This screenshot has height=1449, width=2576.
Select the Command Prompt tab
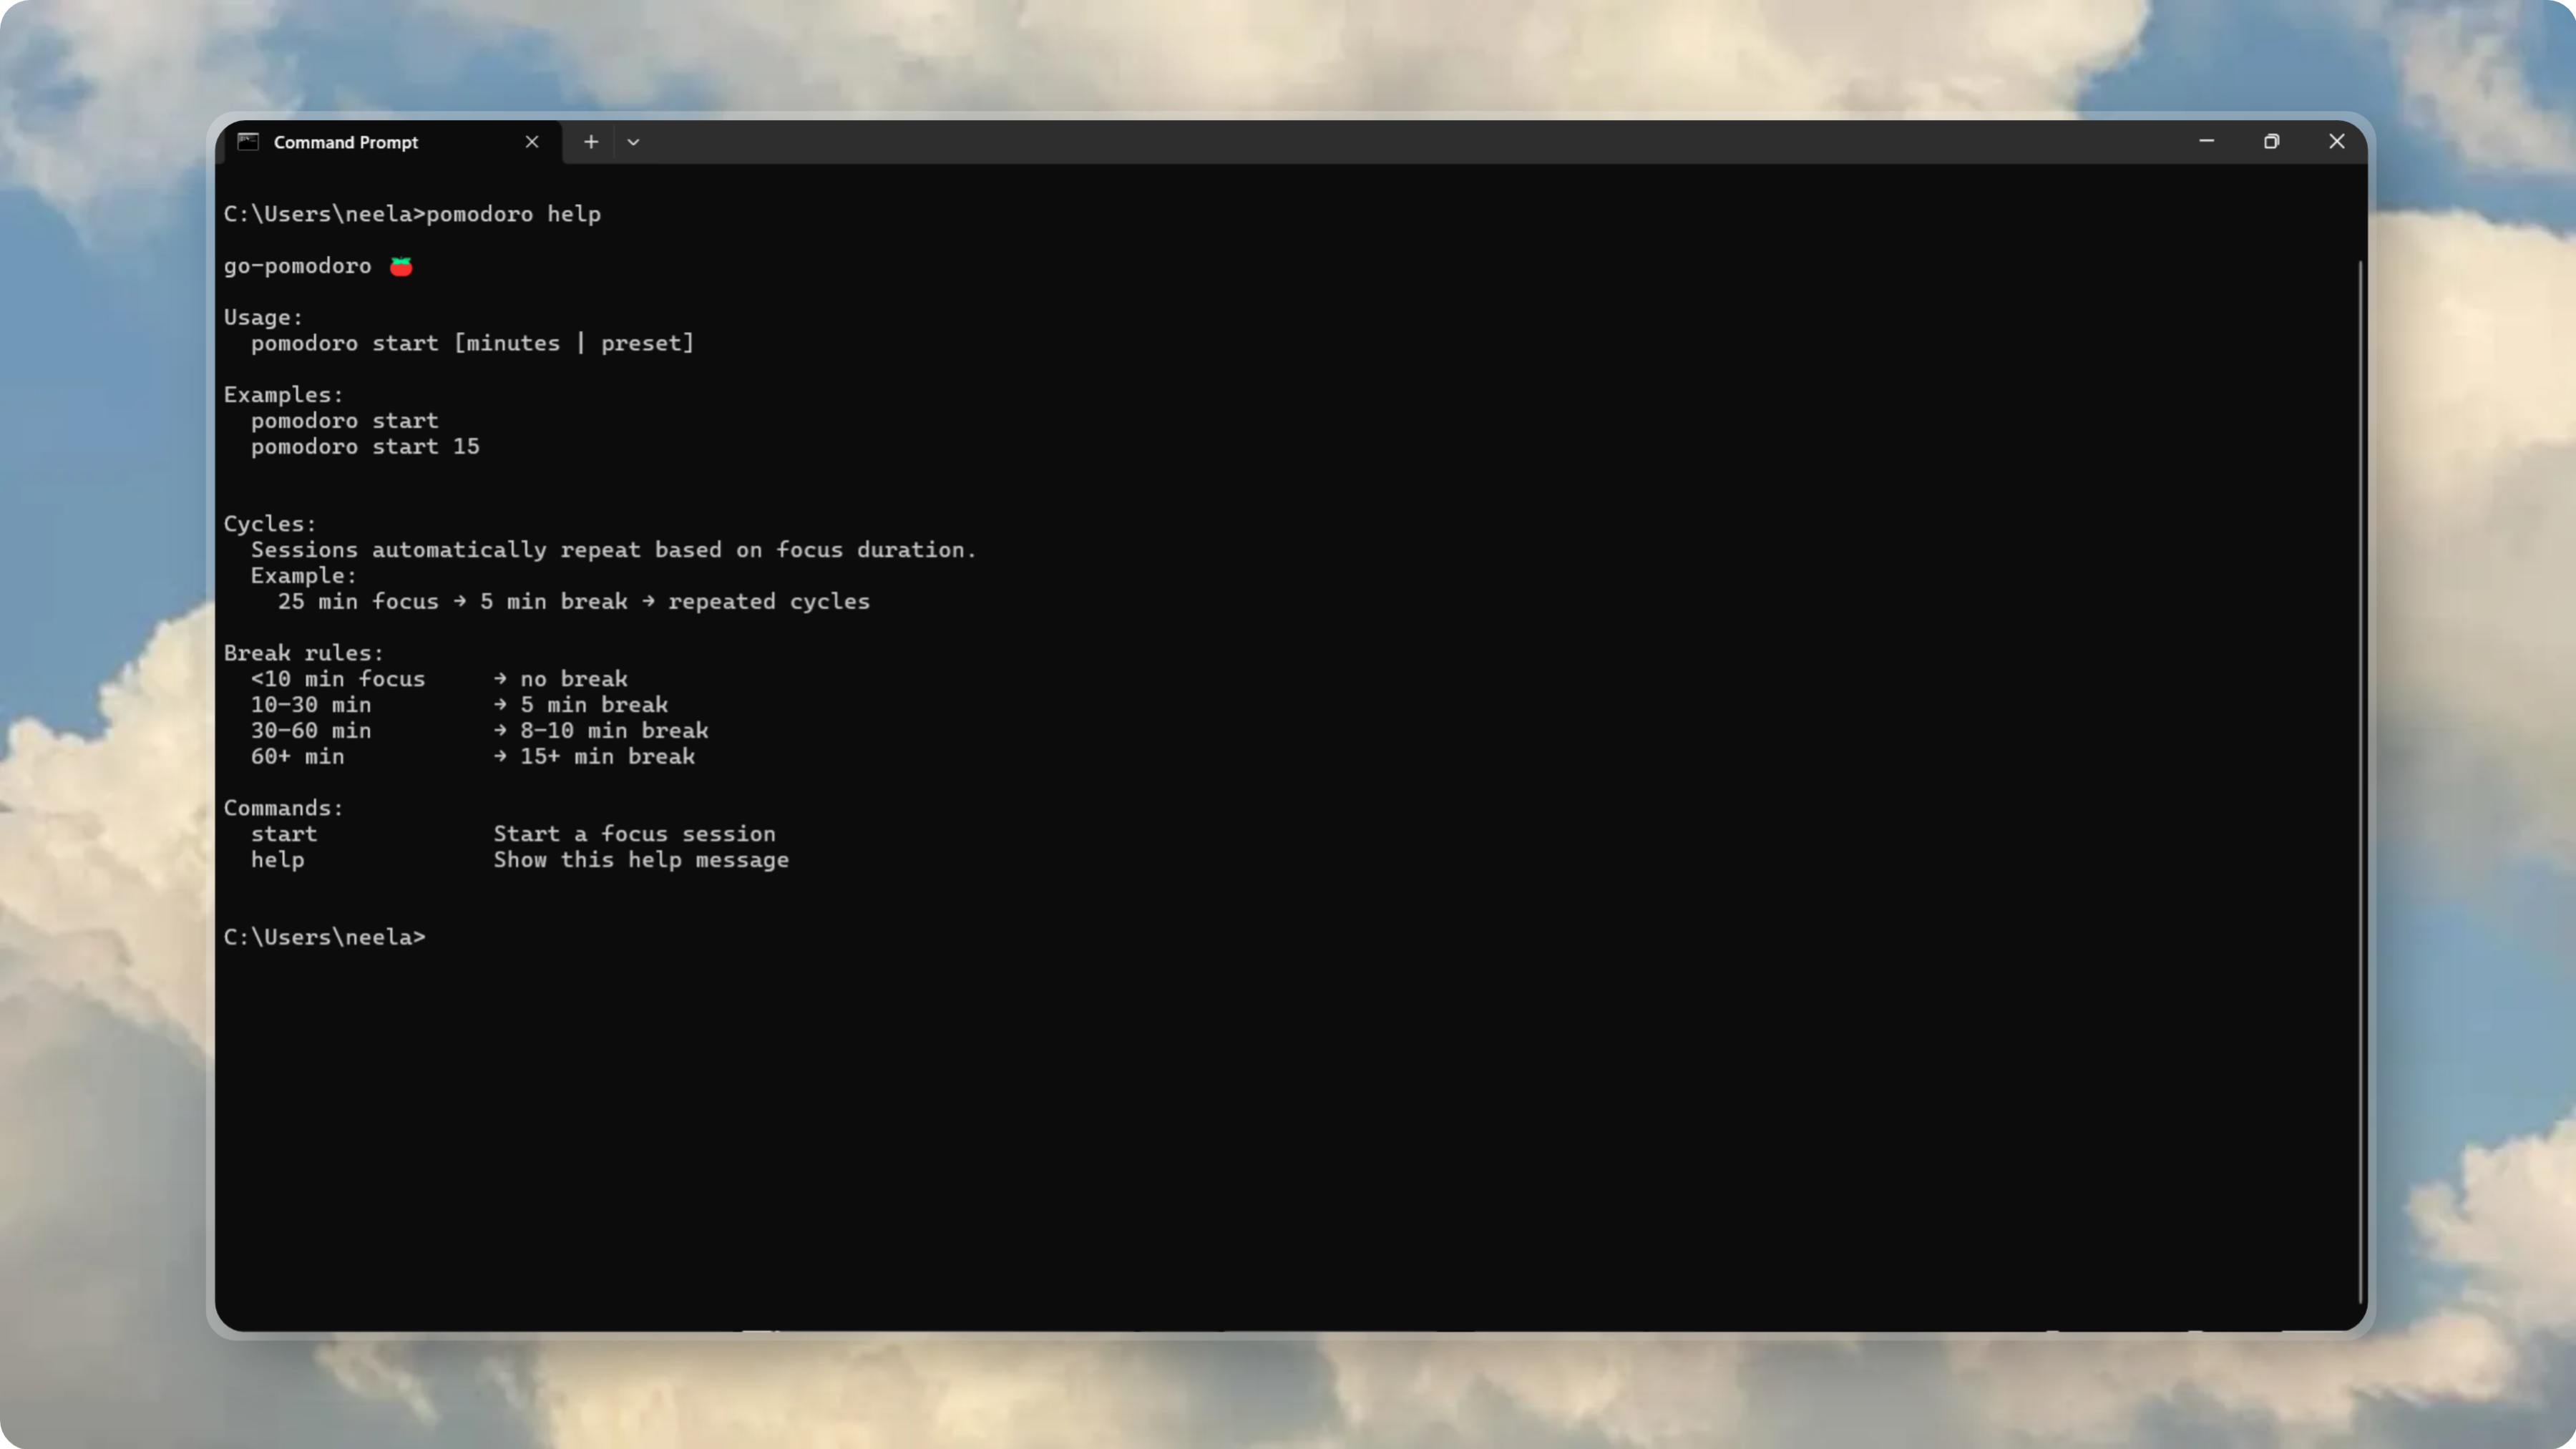(347, 142)
